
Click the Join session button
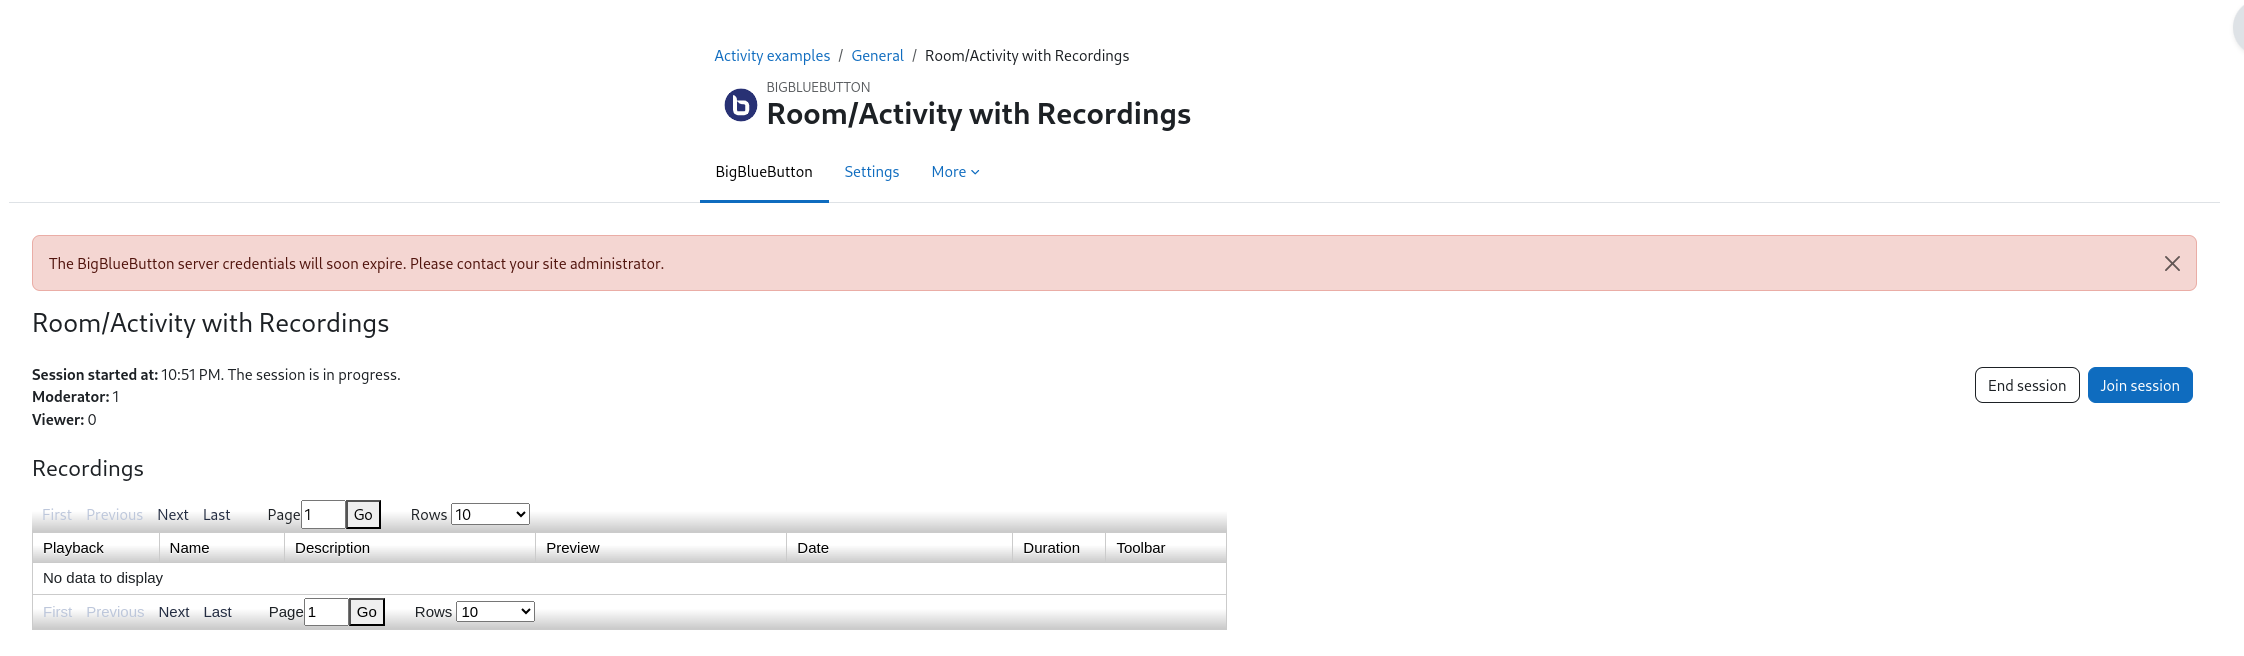[x=2140, y=385]
